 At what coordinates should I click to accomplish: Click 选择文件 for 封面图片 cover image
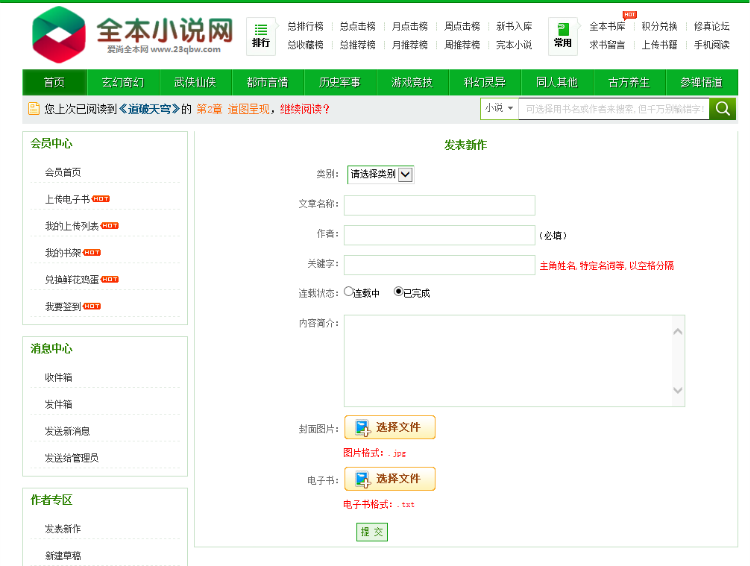389,428
